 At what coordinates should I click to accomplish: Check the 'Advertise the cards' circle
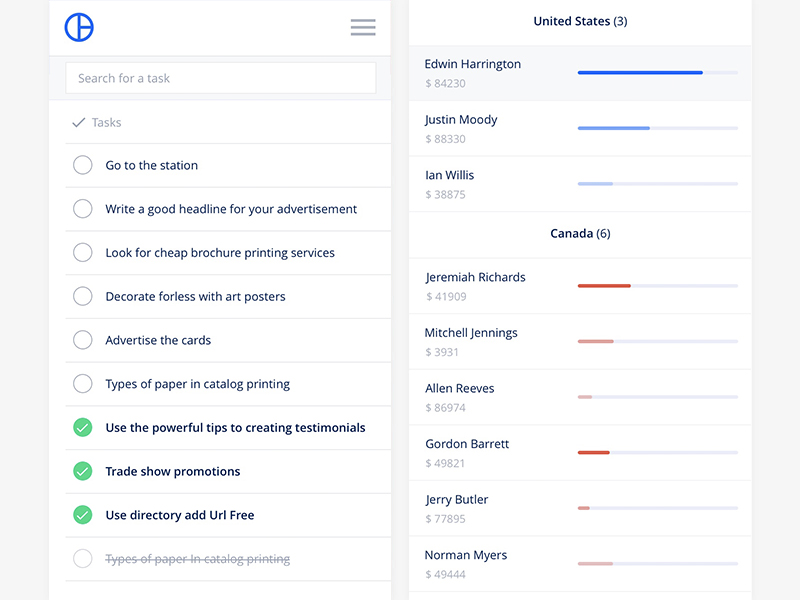coord(83,340)
